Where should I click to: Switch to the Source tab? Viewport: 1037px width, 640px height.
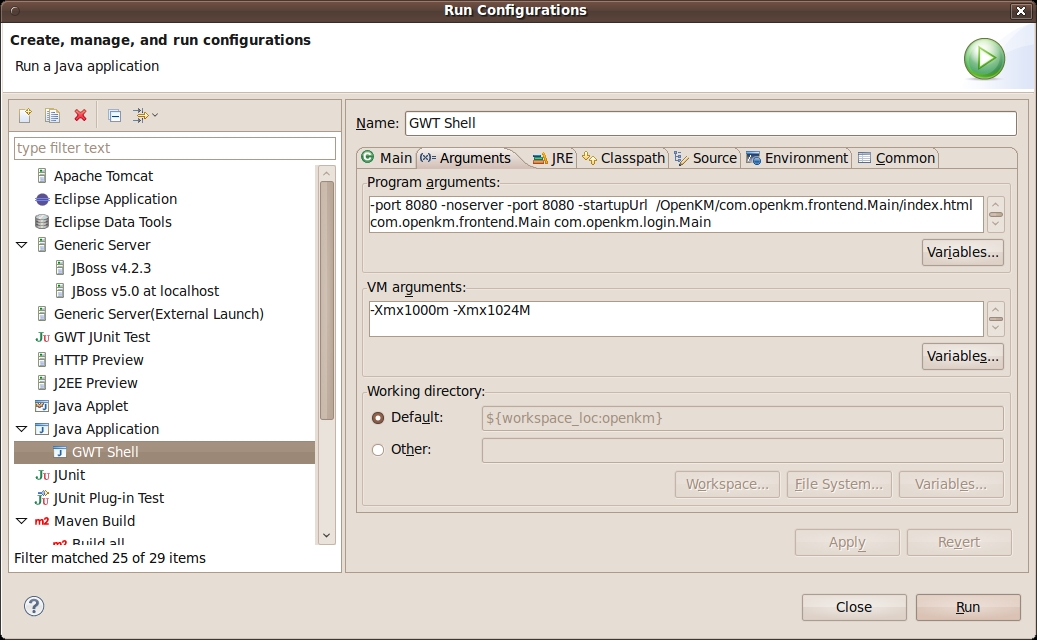705,158
